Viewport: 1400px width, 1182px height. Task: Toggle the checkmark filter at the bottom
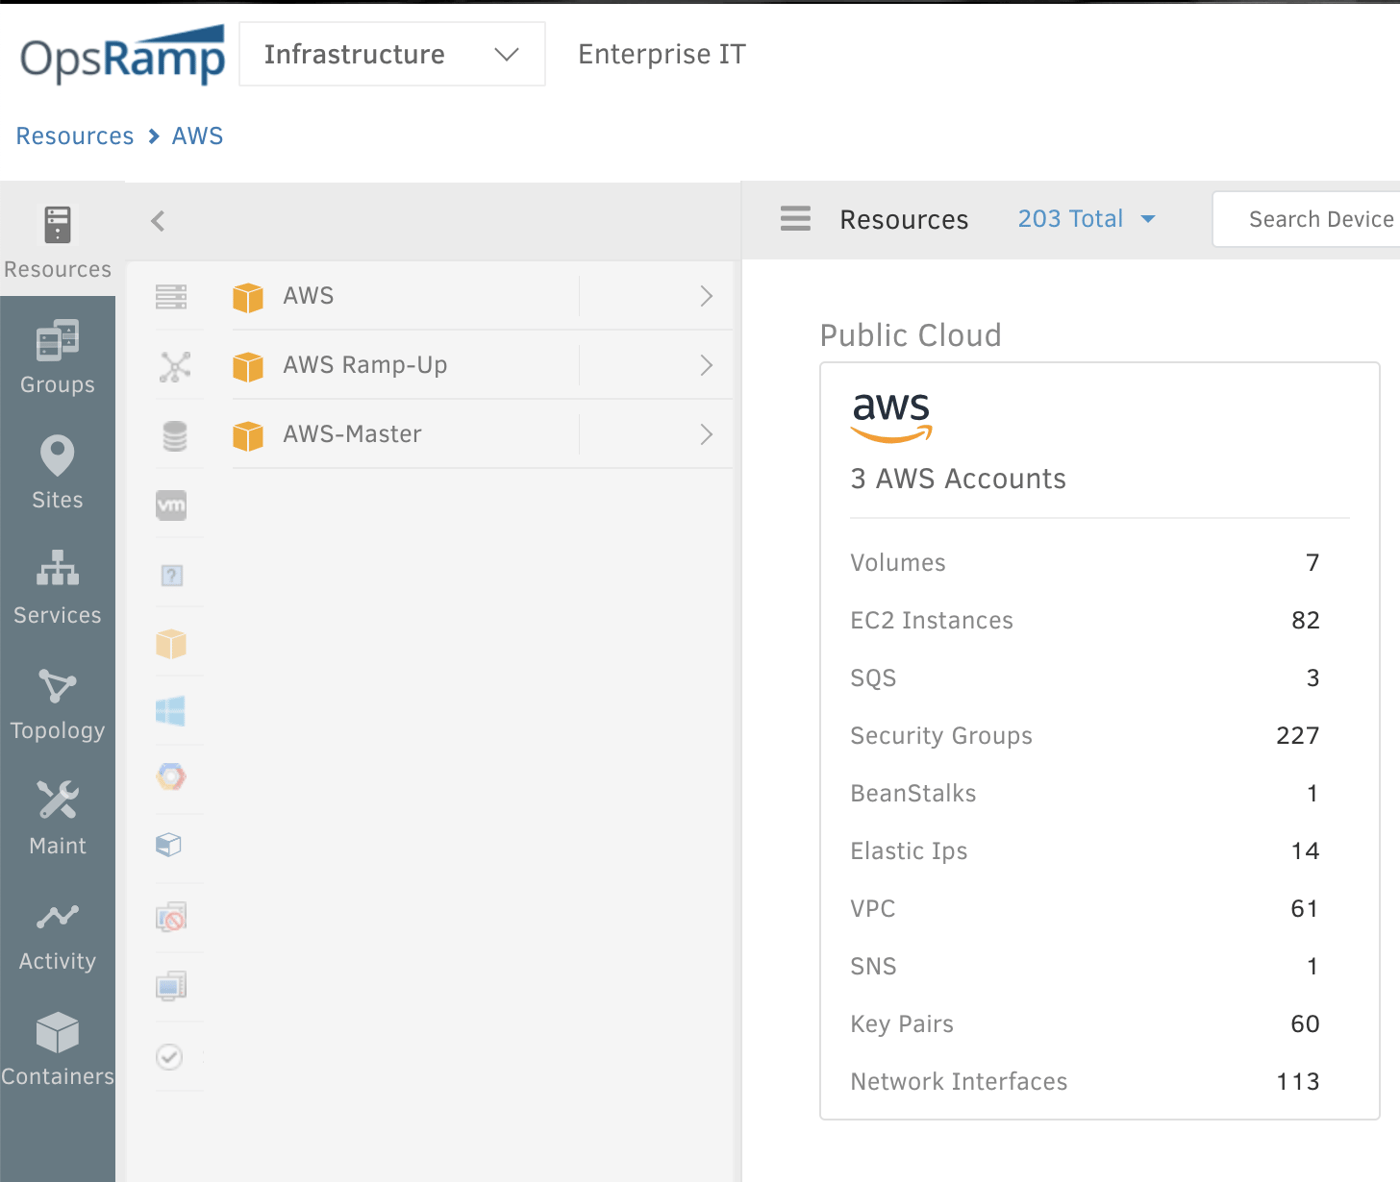(170, 1057)
